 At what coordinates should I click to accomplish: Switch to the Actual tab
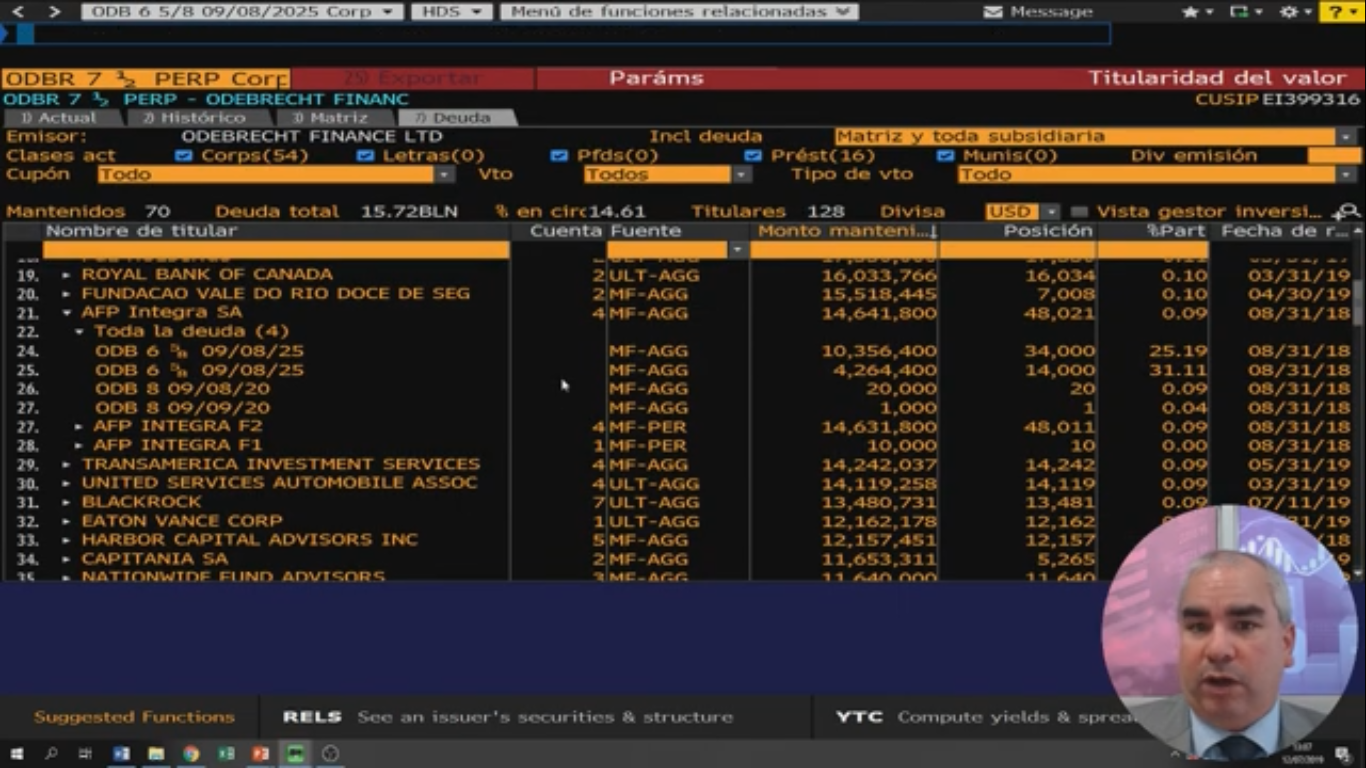pyautogui.click(x=62, y=118)
